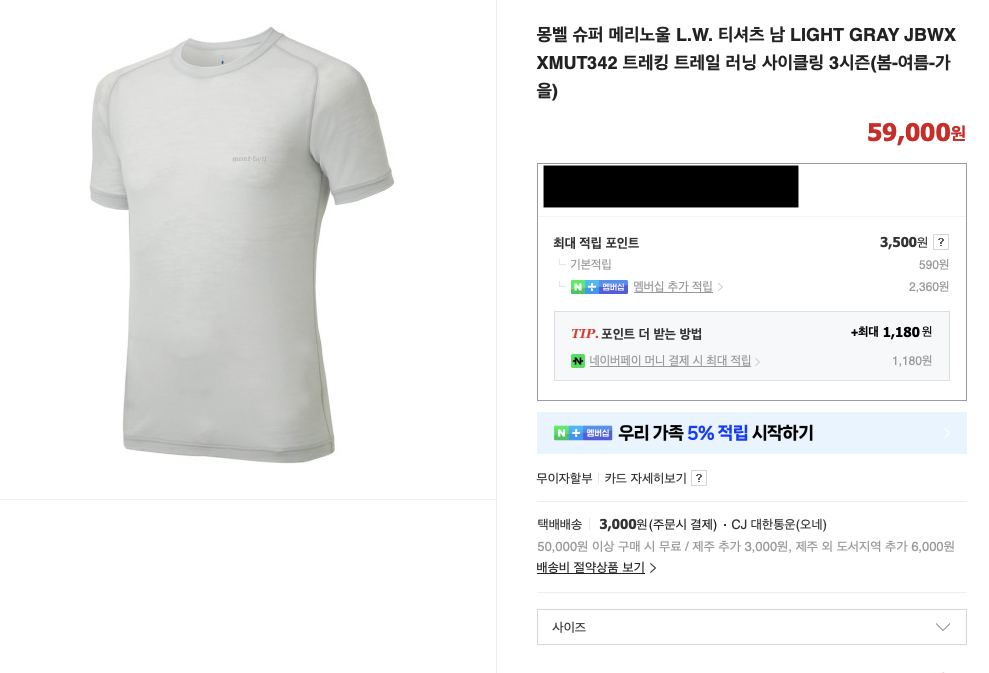Click the N+ 멤버십 badge beside 멤버십 추가 적립
The width and height of the screenshot is (989, 673).
tap(599, 287)
